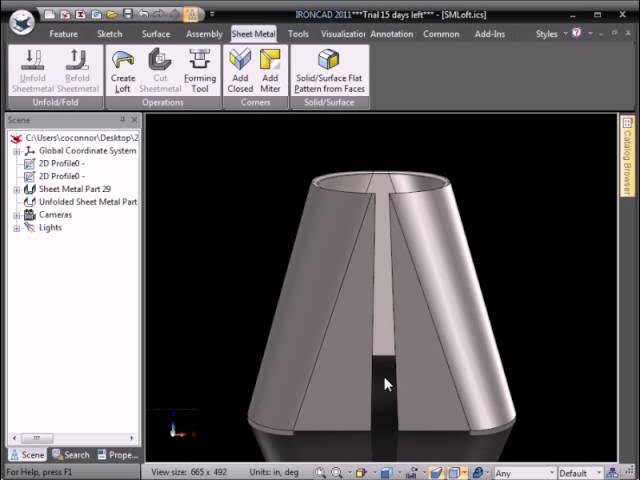Viewport: 640px width, 480px height.
Task: Close the Scene panel
Action: point(134,120)
